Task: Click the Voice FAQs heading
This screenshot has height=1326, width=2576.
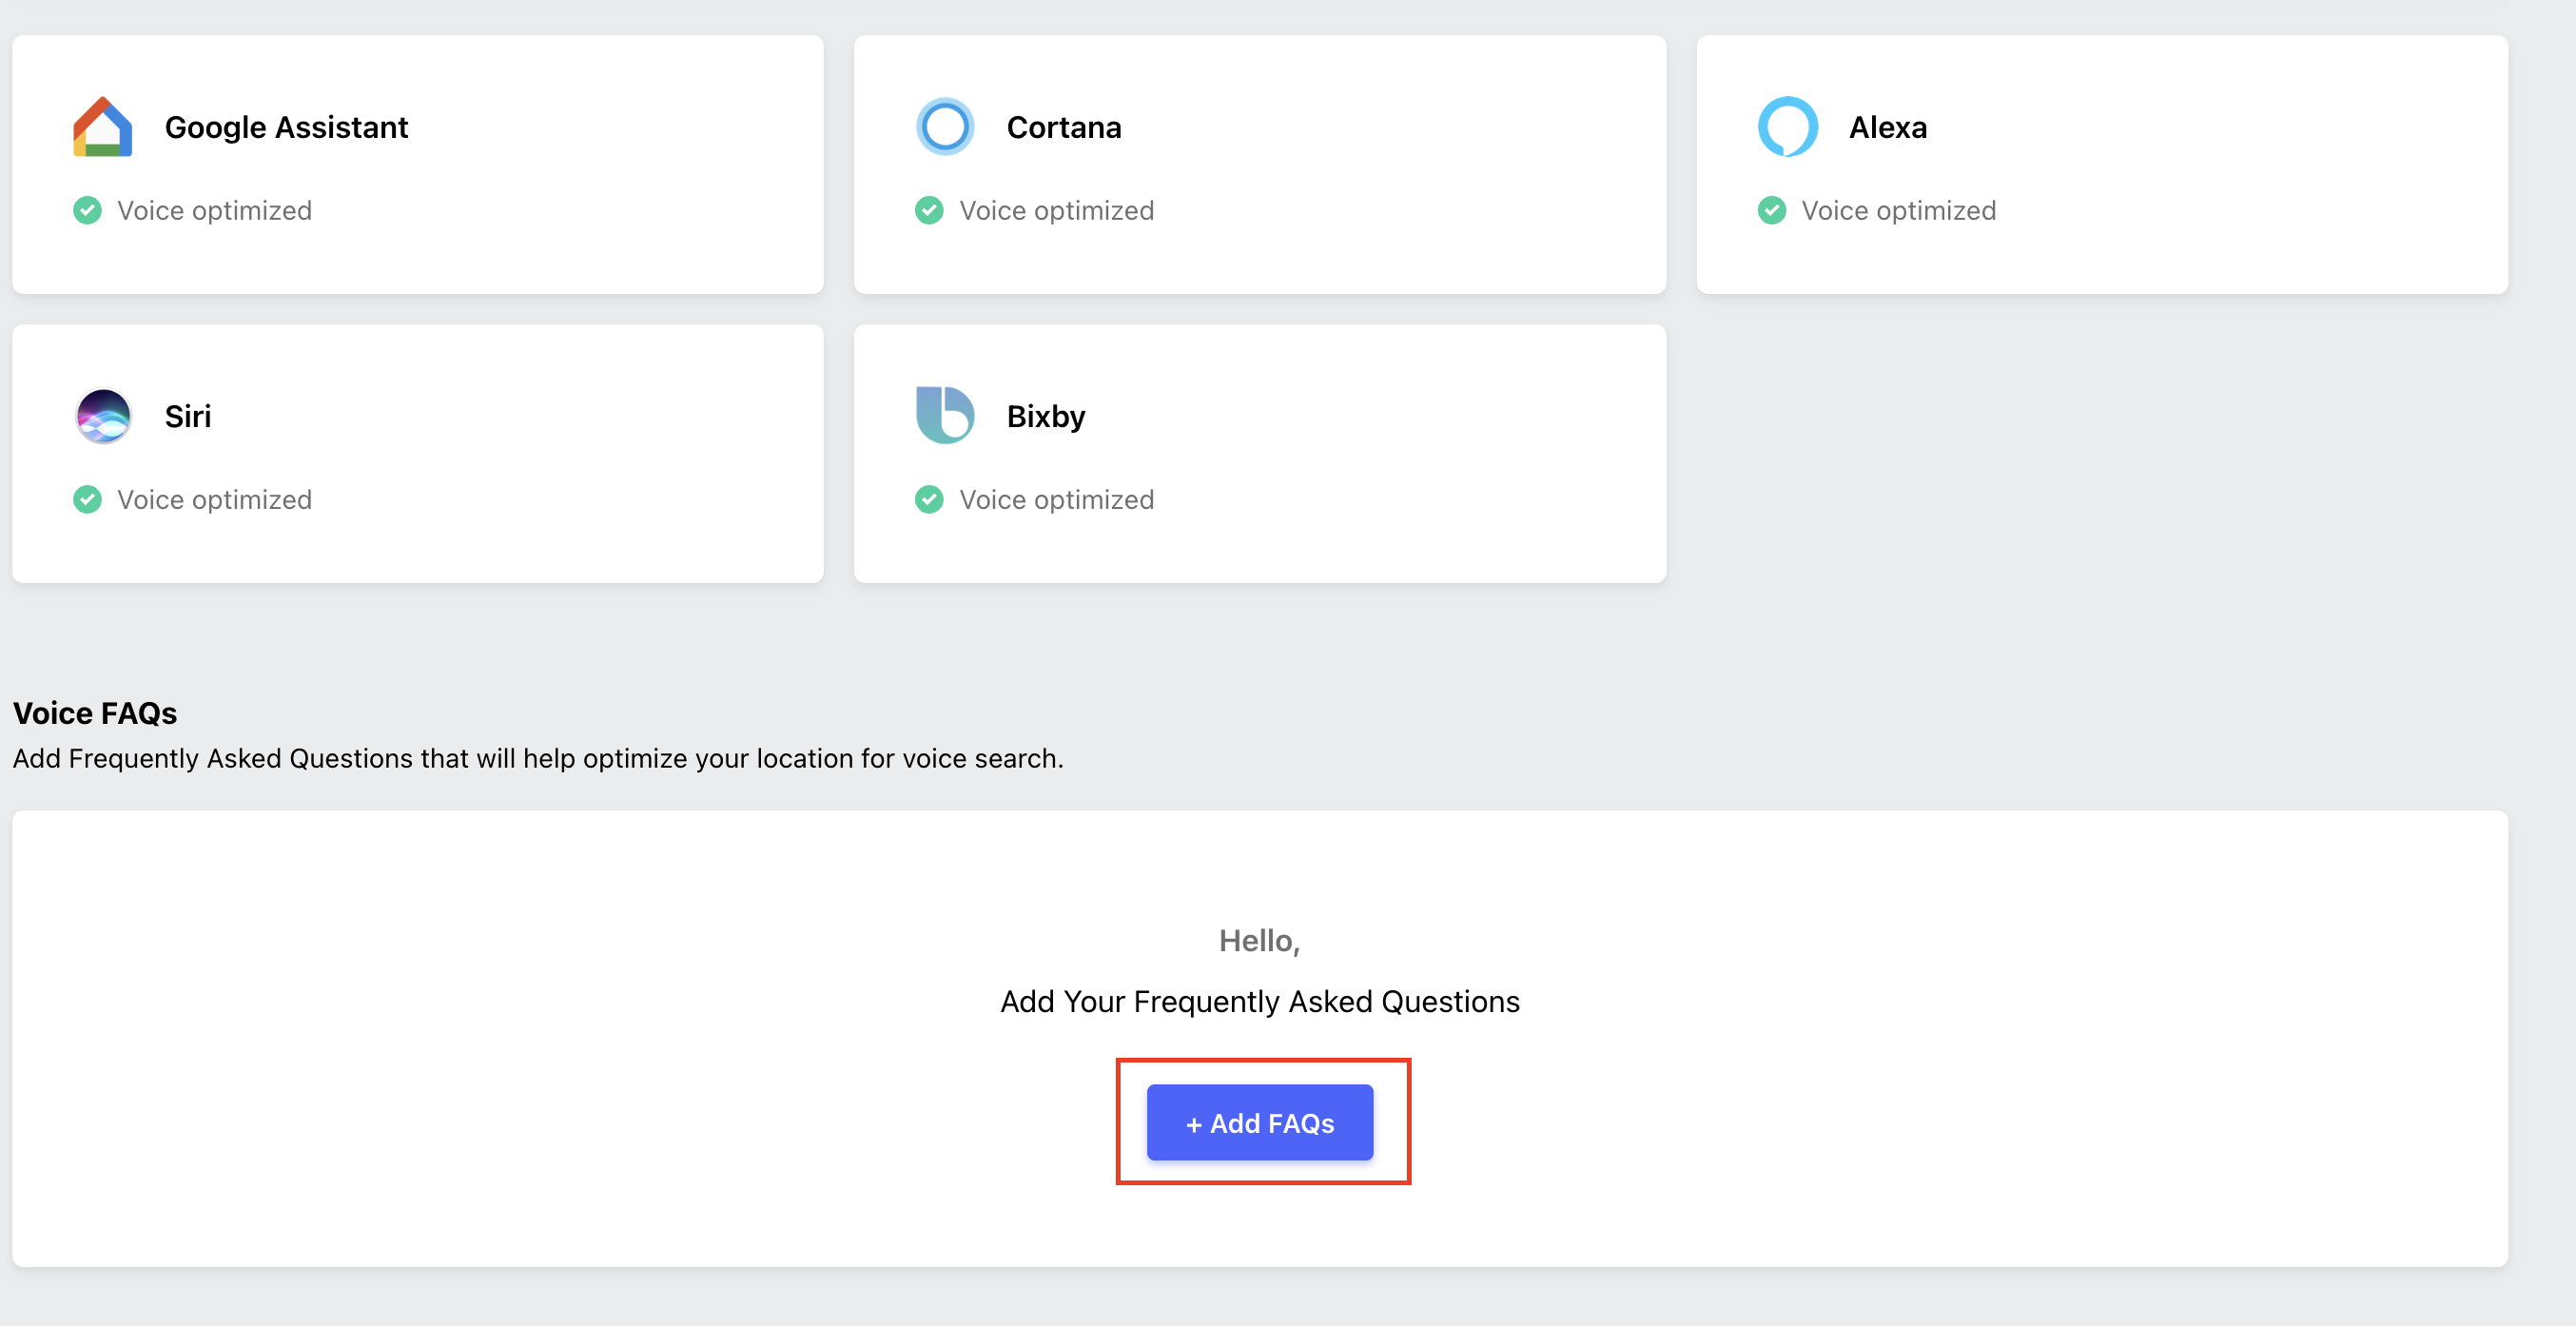Action: tap(95, 713)
